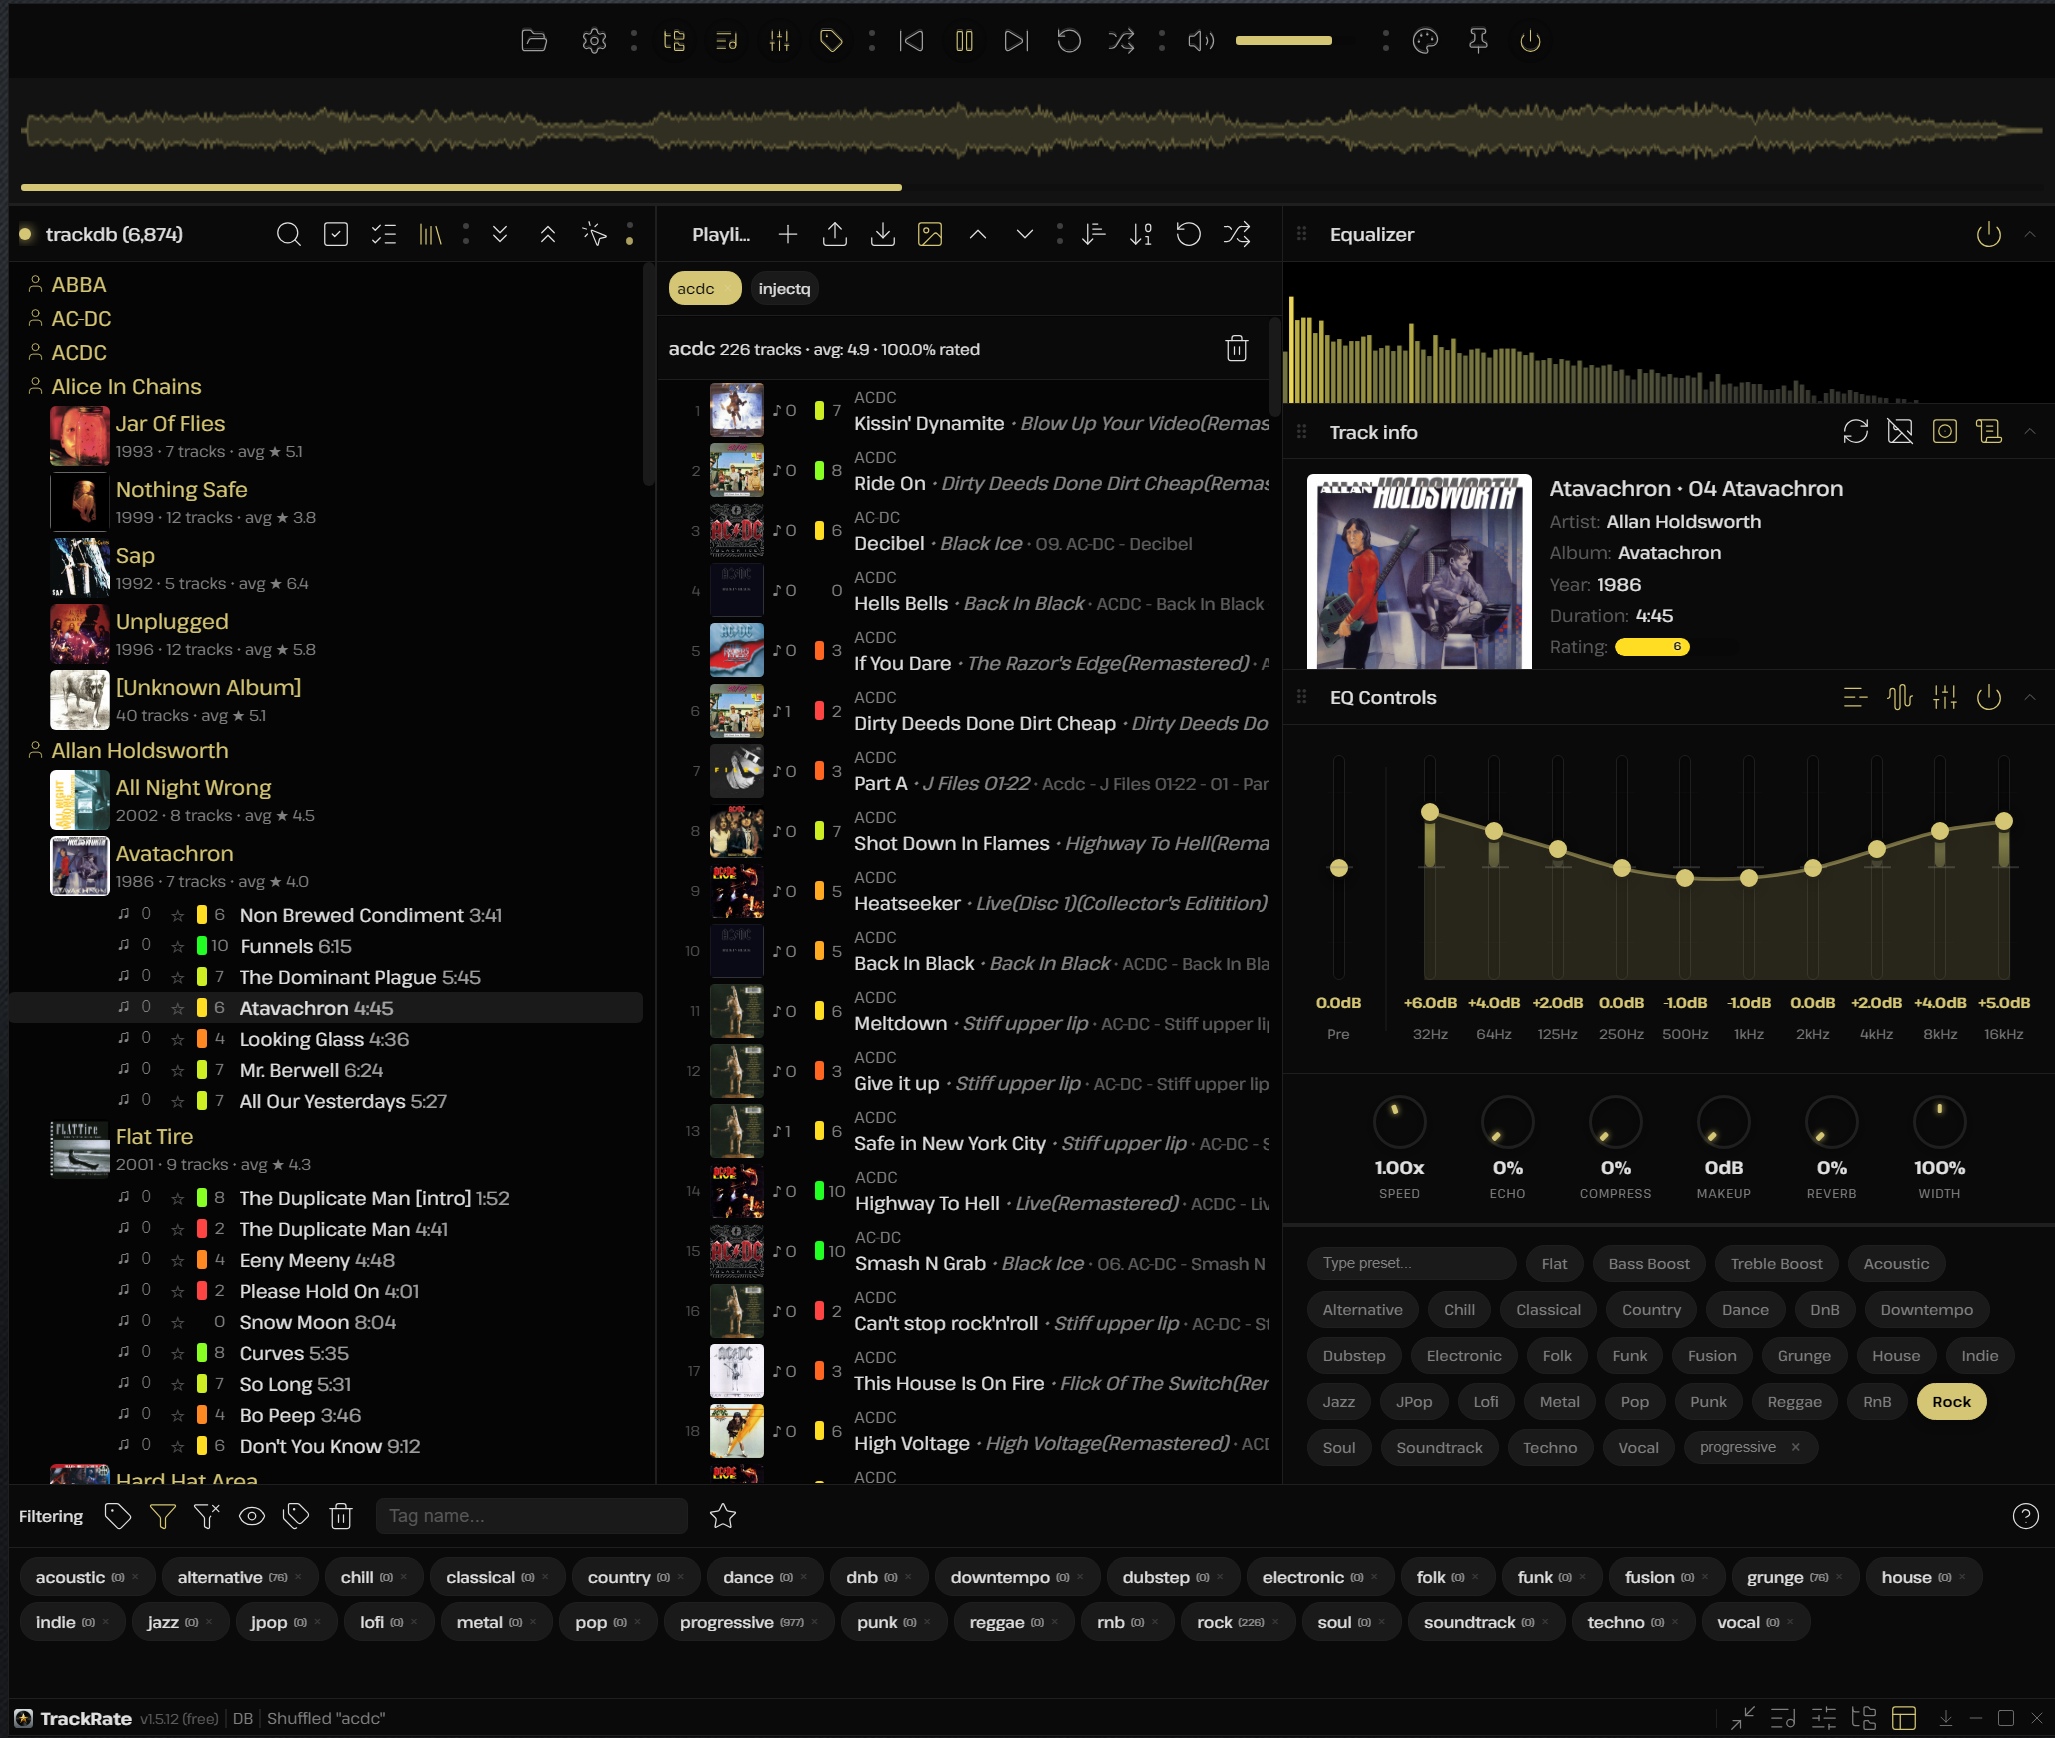
Task: Toggle the library checkbox icon
Action: 336,234
